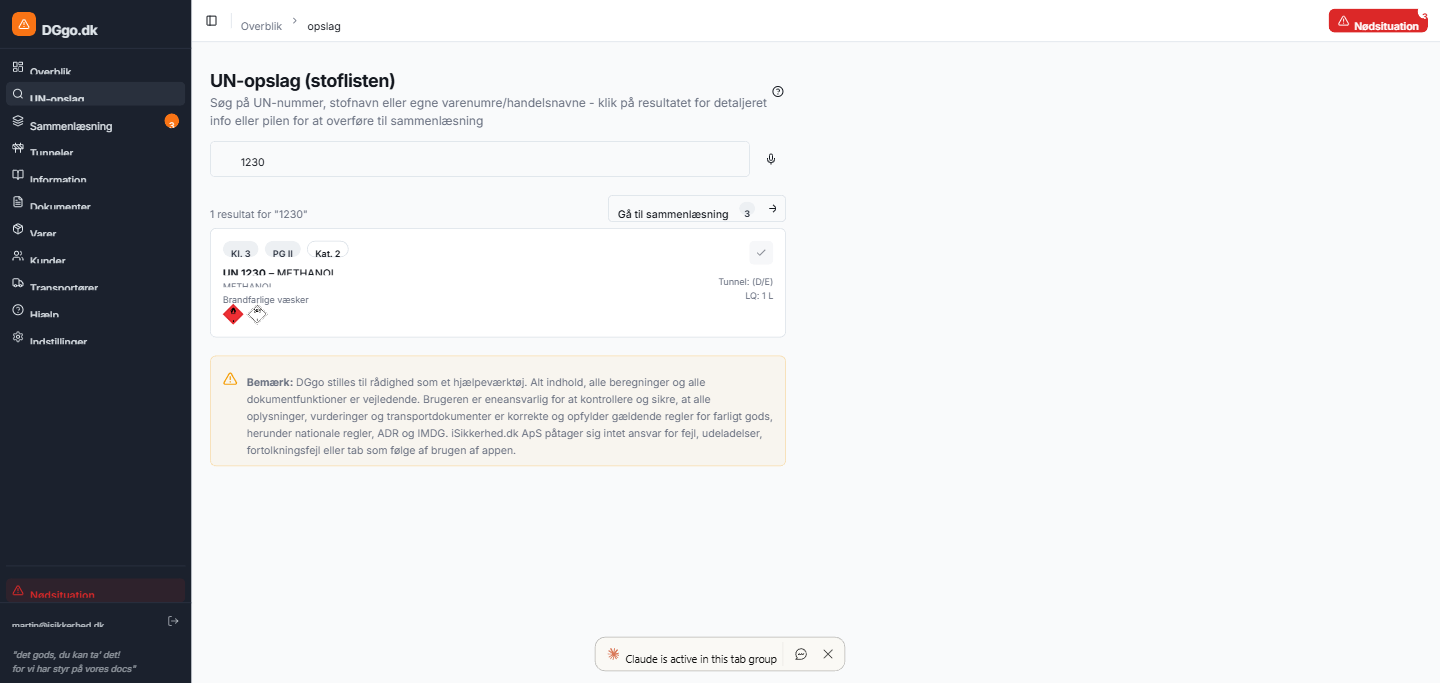Click the red flammable hazard diamond
1440x683 pixels.
(x=233, y=314)
